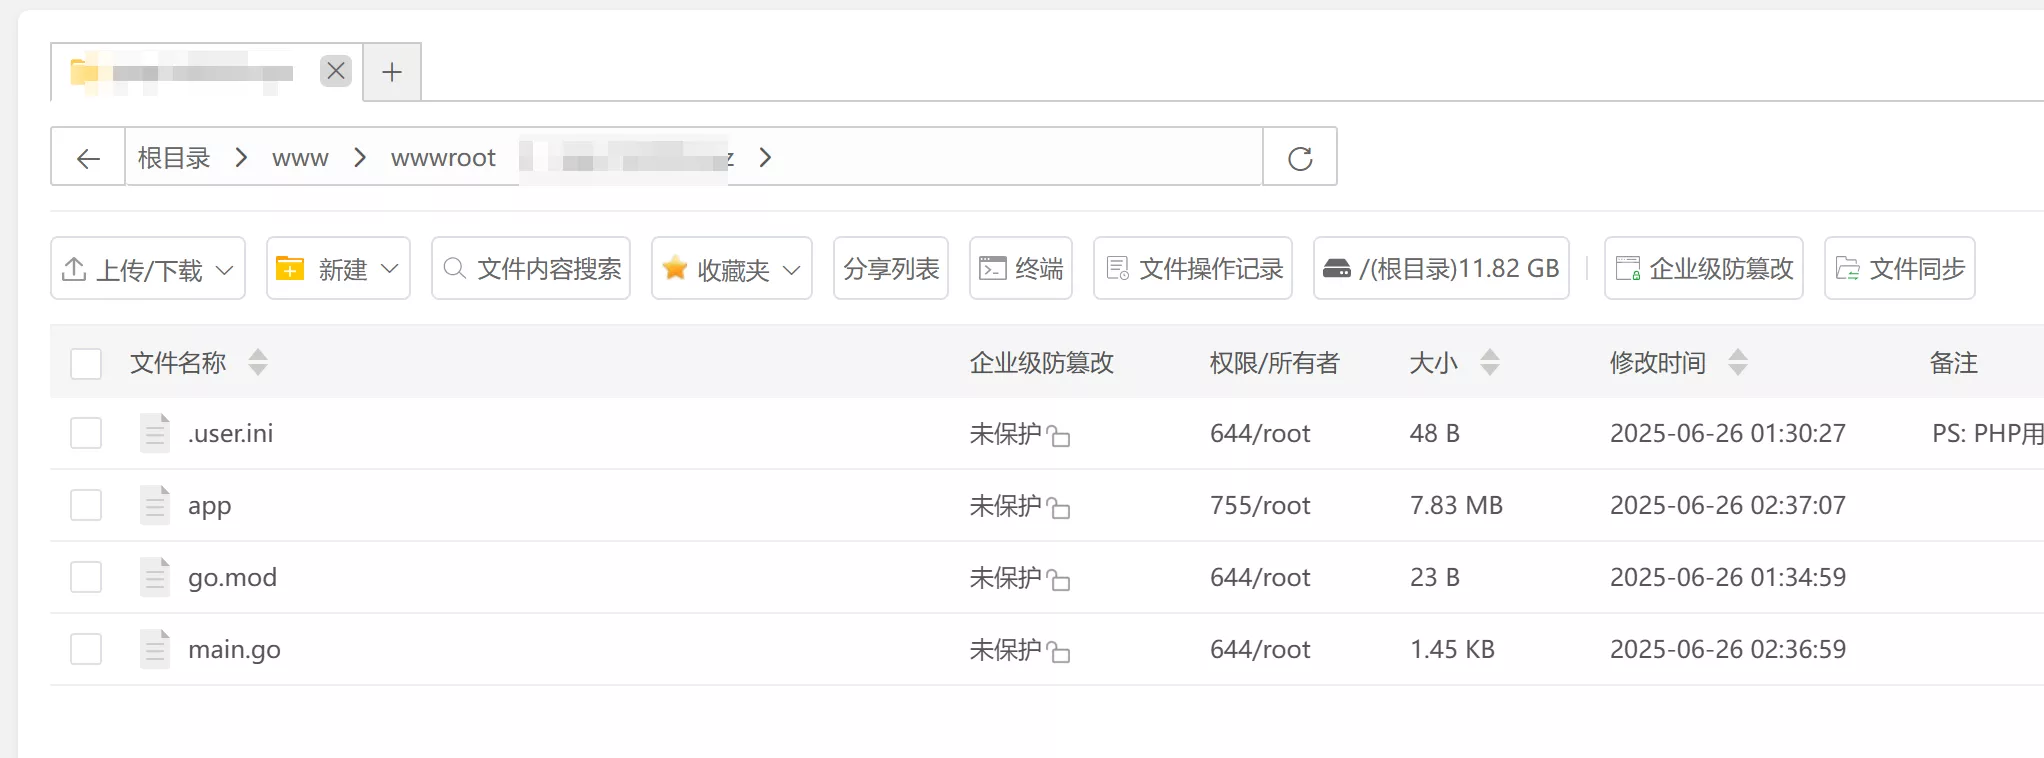Click 644/root permission of .user.ini

(1260, 433)
